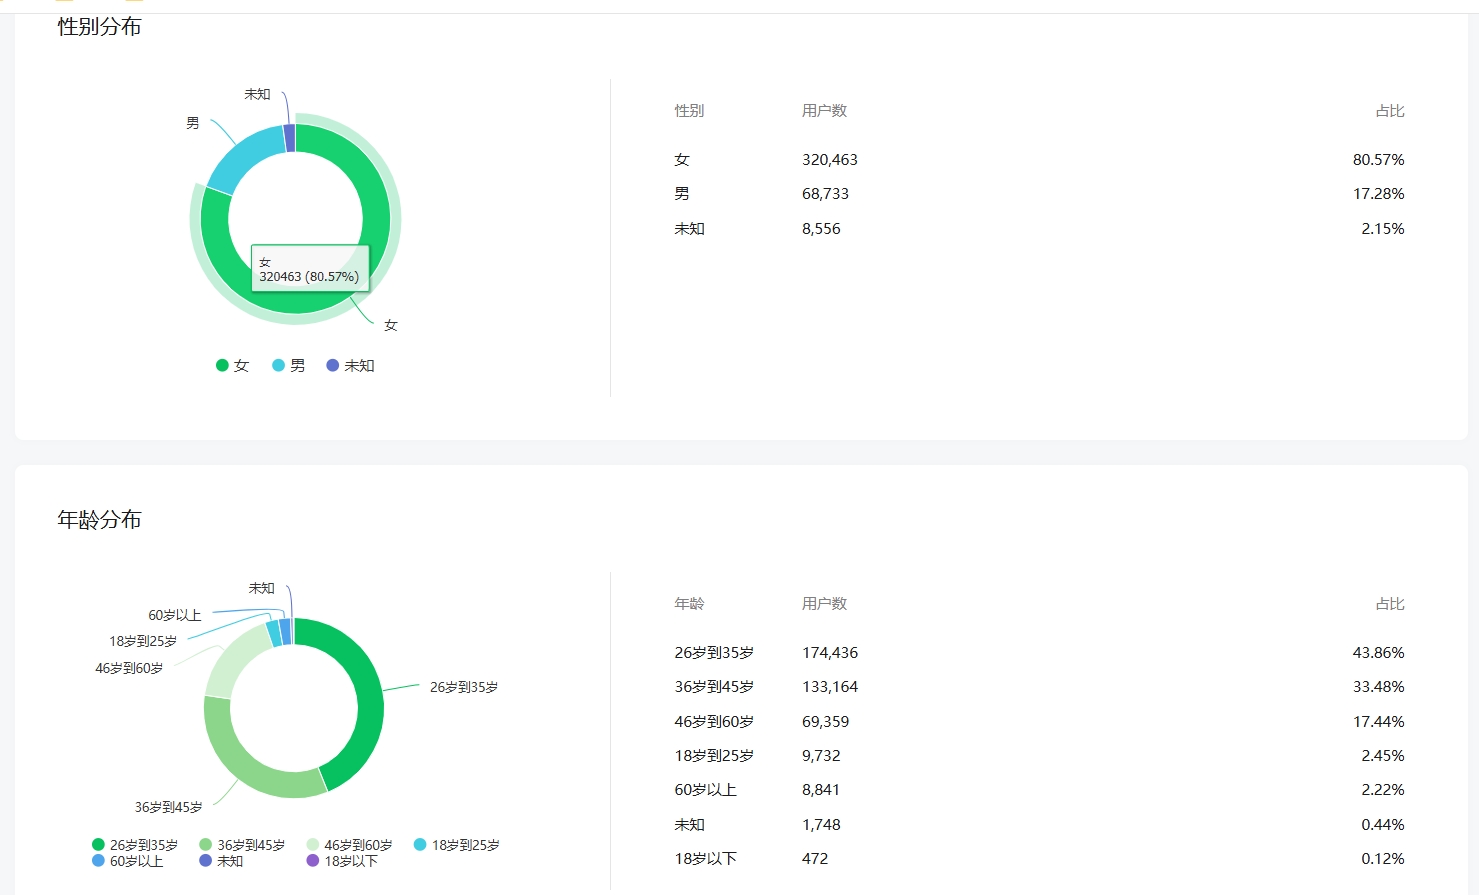Click 46岁到60岁 callout label beside age donut
The image size is (1479, 895).
[x=129, y=668]
